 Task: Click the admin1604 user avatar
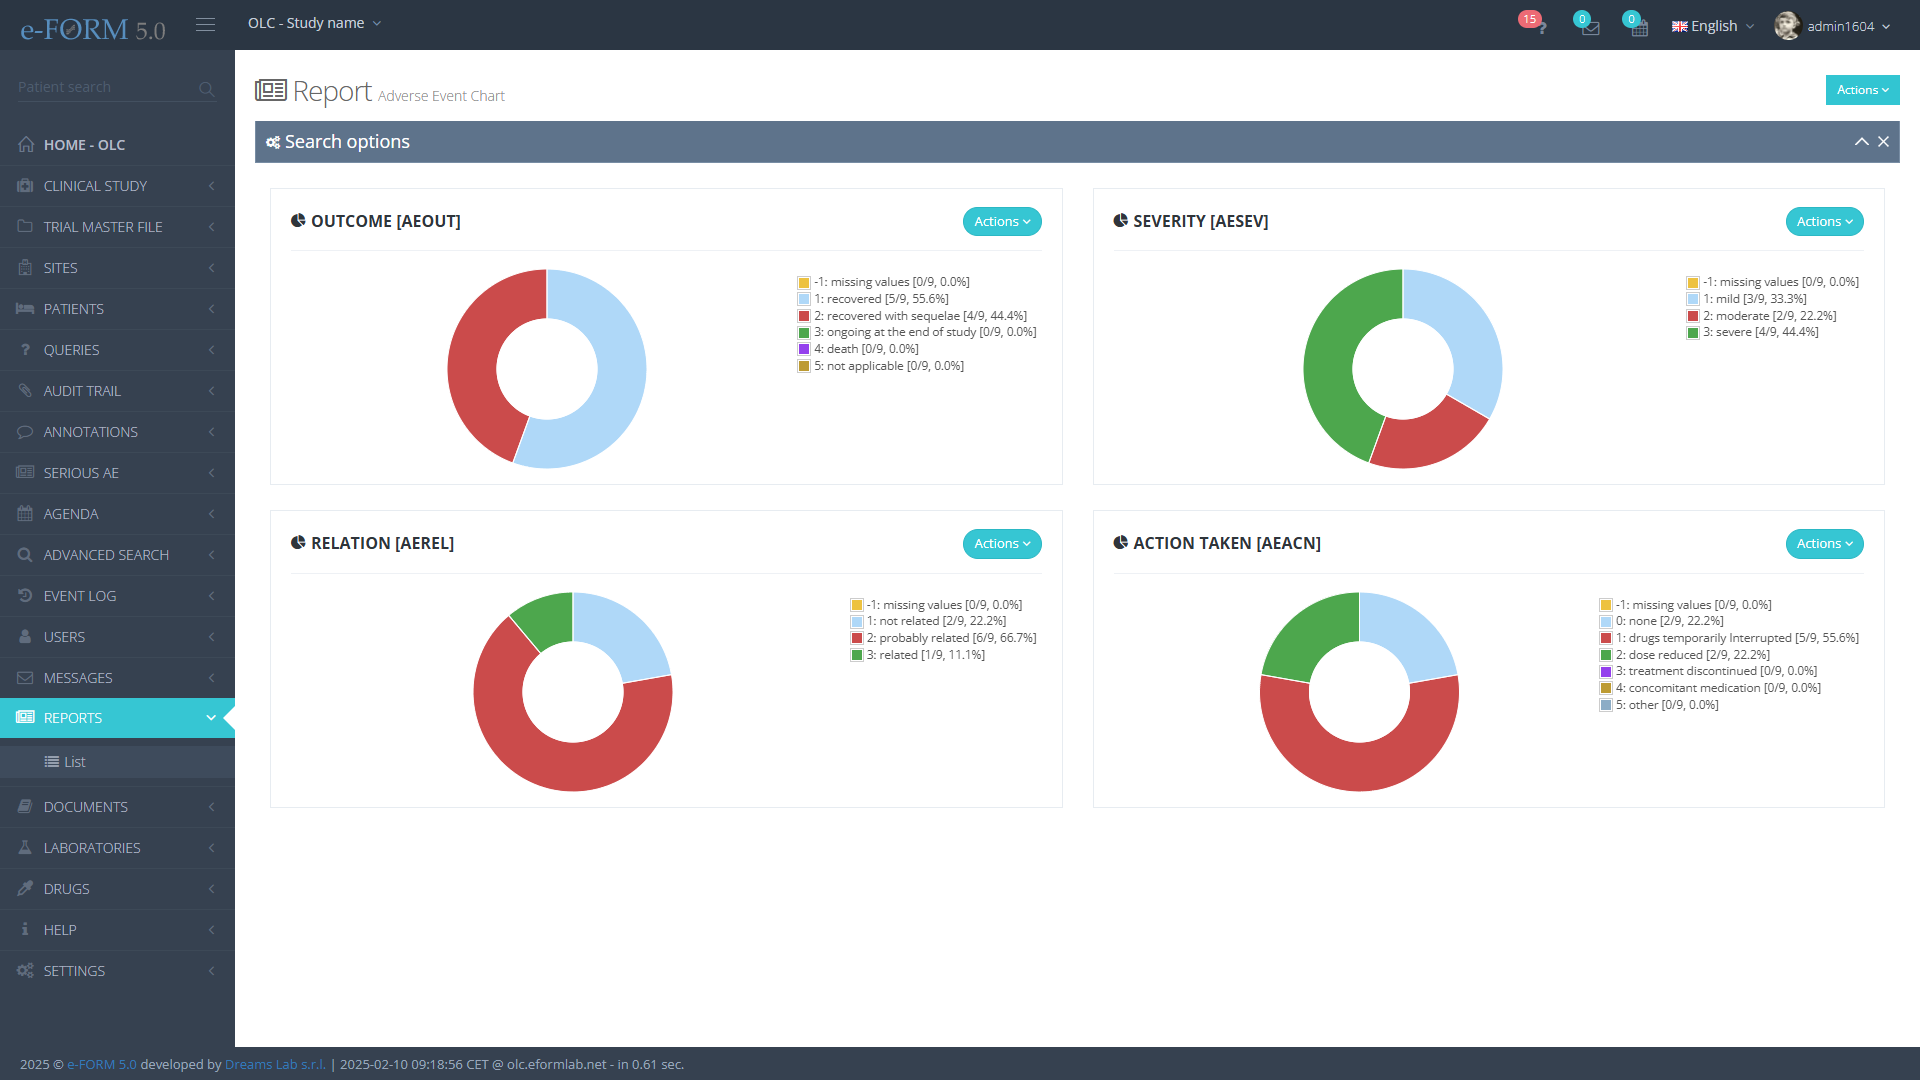(x=1787, y=26)
